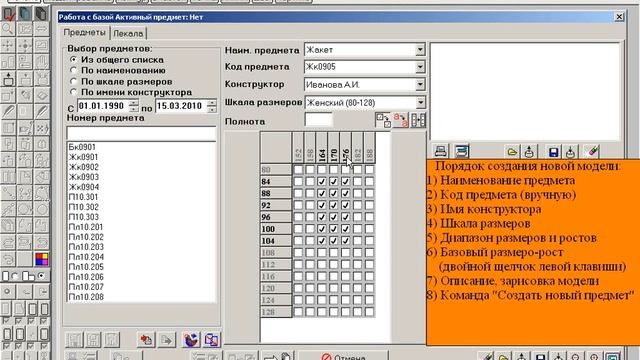Click the spinner of the 15.03.2010 end date
Screen dimensions: 640x360
(211, 106)
